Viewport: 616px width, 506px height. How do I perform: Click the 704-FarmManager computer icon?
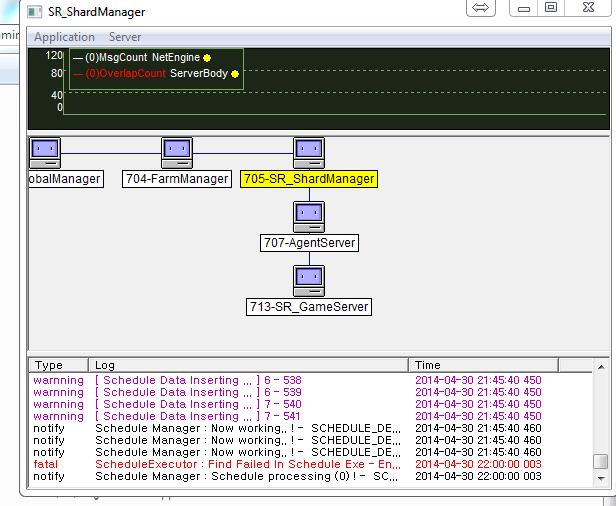[x=177, y=153]
